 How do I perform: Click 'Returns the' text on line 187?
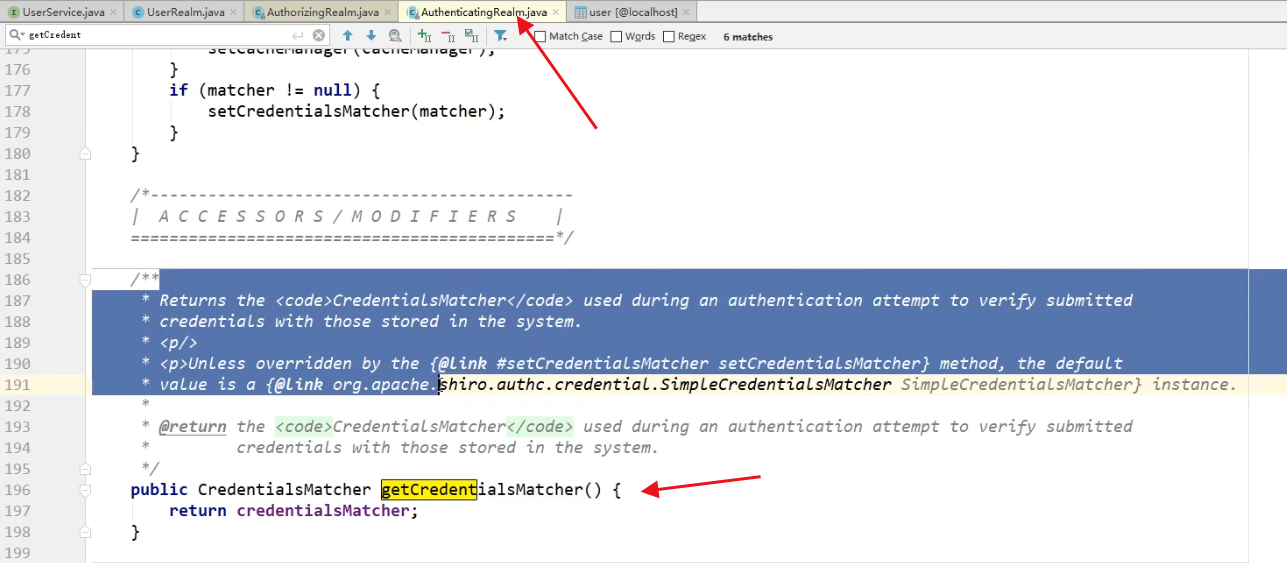tap(212, 300)
